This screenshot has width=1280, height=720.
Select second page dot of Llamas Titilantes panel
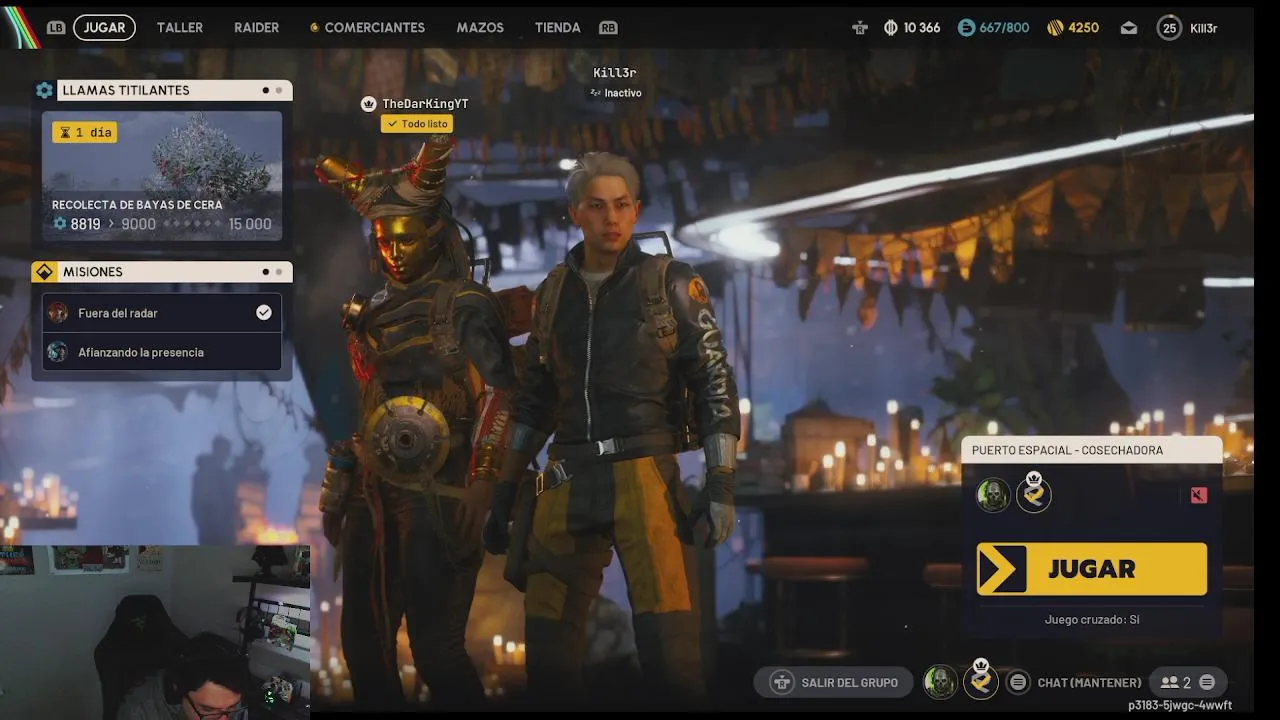point(279,90)
